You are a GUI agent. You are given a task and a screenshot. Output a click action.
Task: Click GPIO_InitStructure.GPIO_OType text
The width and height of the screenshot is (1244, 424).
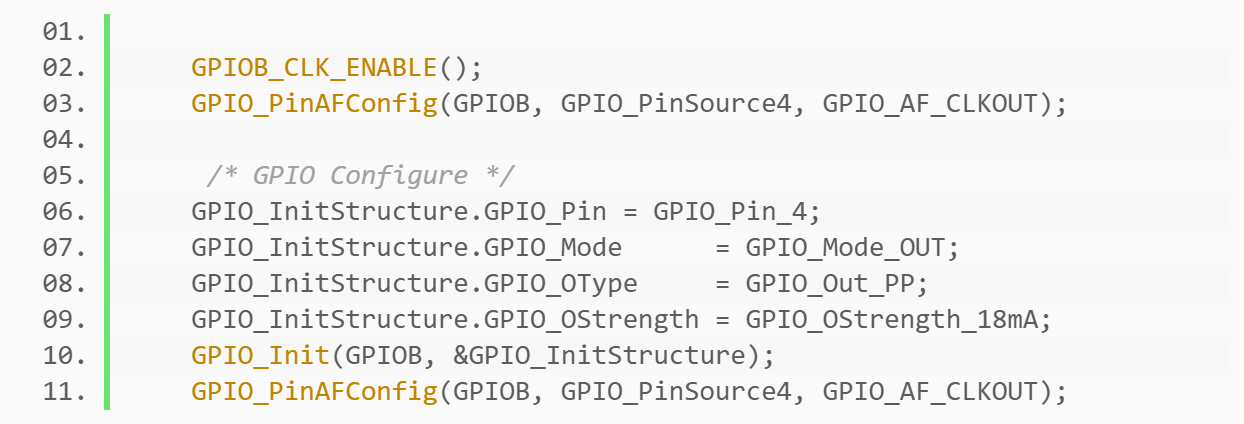point(415,284)
